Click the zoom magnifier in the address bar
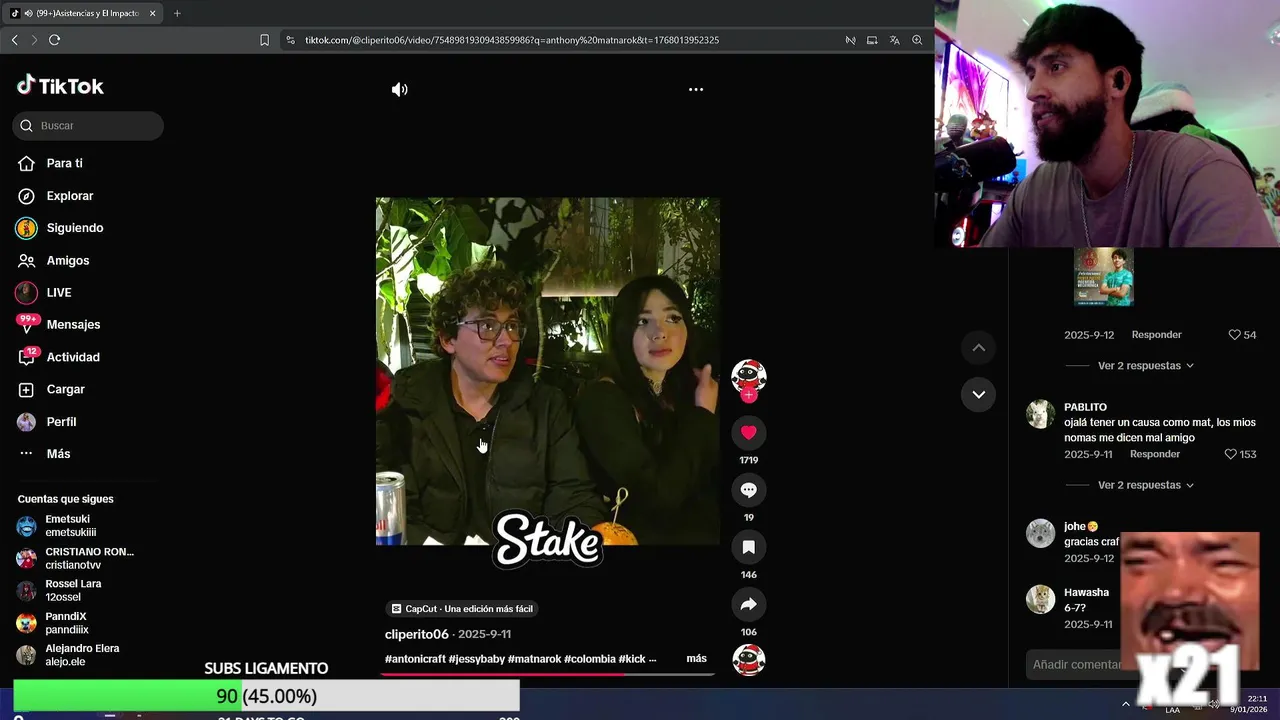The height and width of the screenshot is (720, 1280). 917,40
